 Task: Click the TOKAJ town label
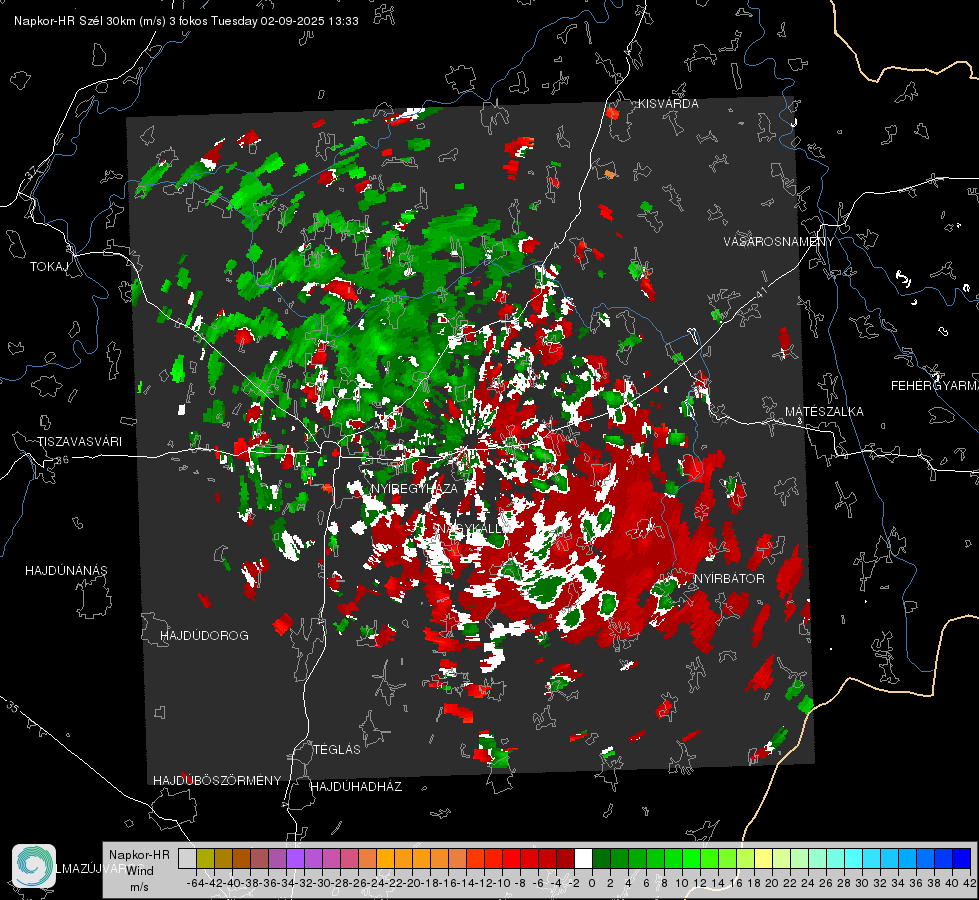point(49,267)
